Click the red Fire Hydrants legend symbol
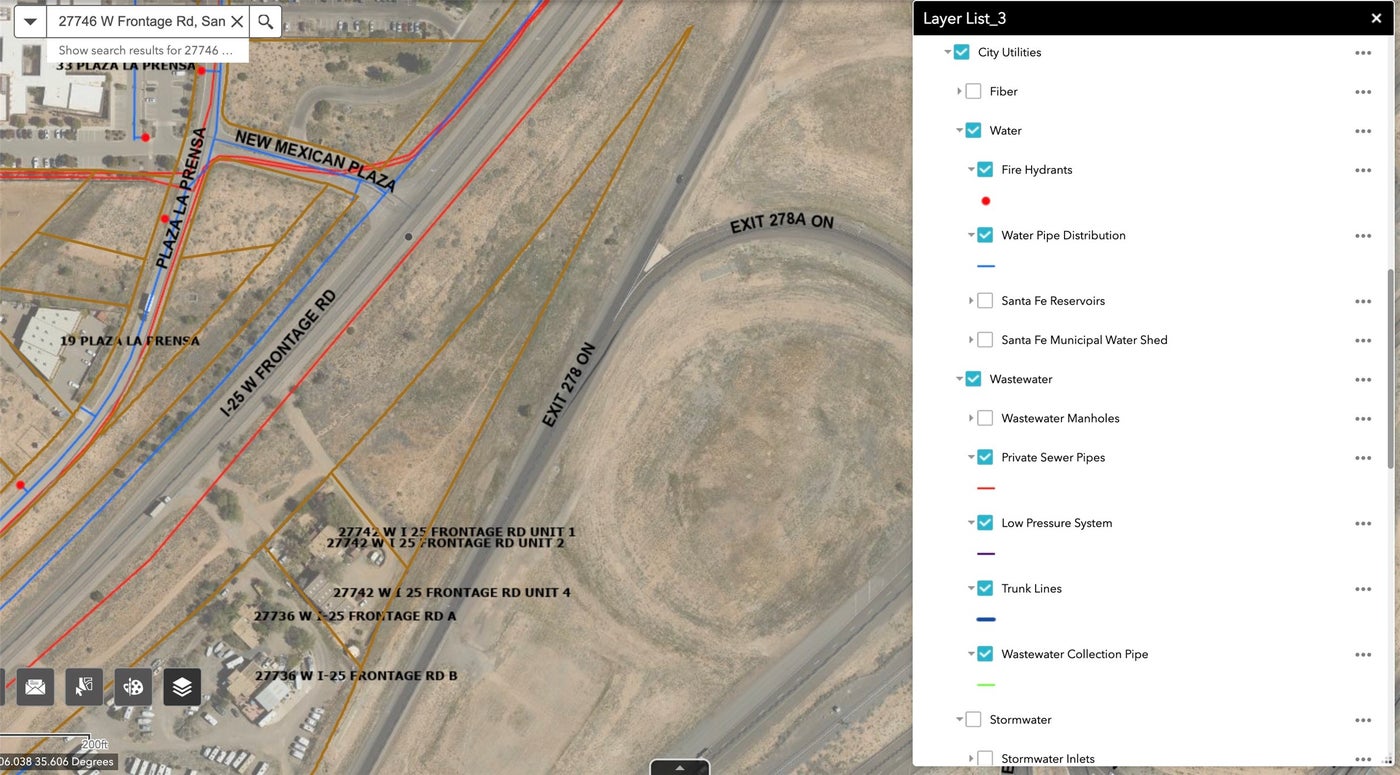The image size is (1400, 775). [x=986, y=201]
